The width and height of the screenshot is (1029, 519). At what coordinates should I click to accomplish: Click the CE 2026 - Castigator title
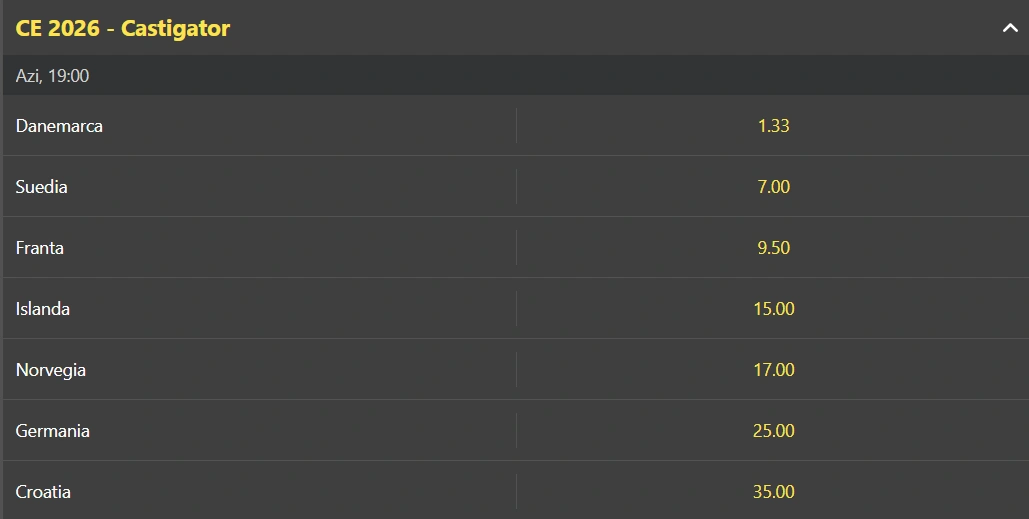[123, 28]
